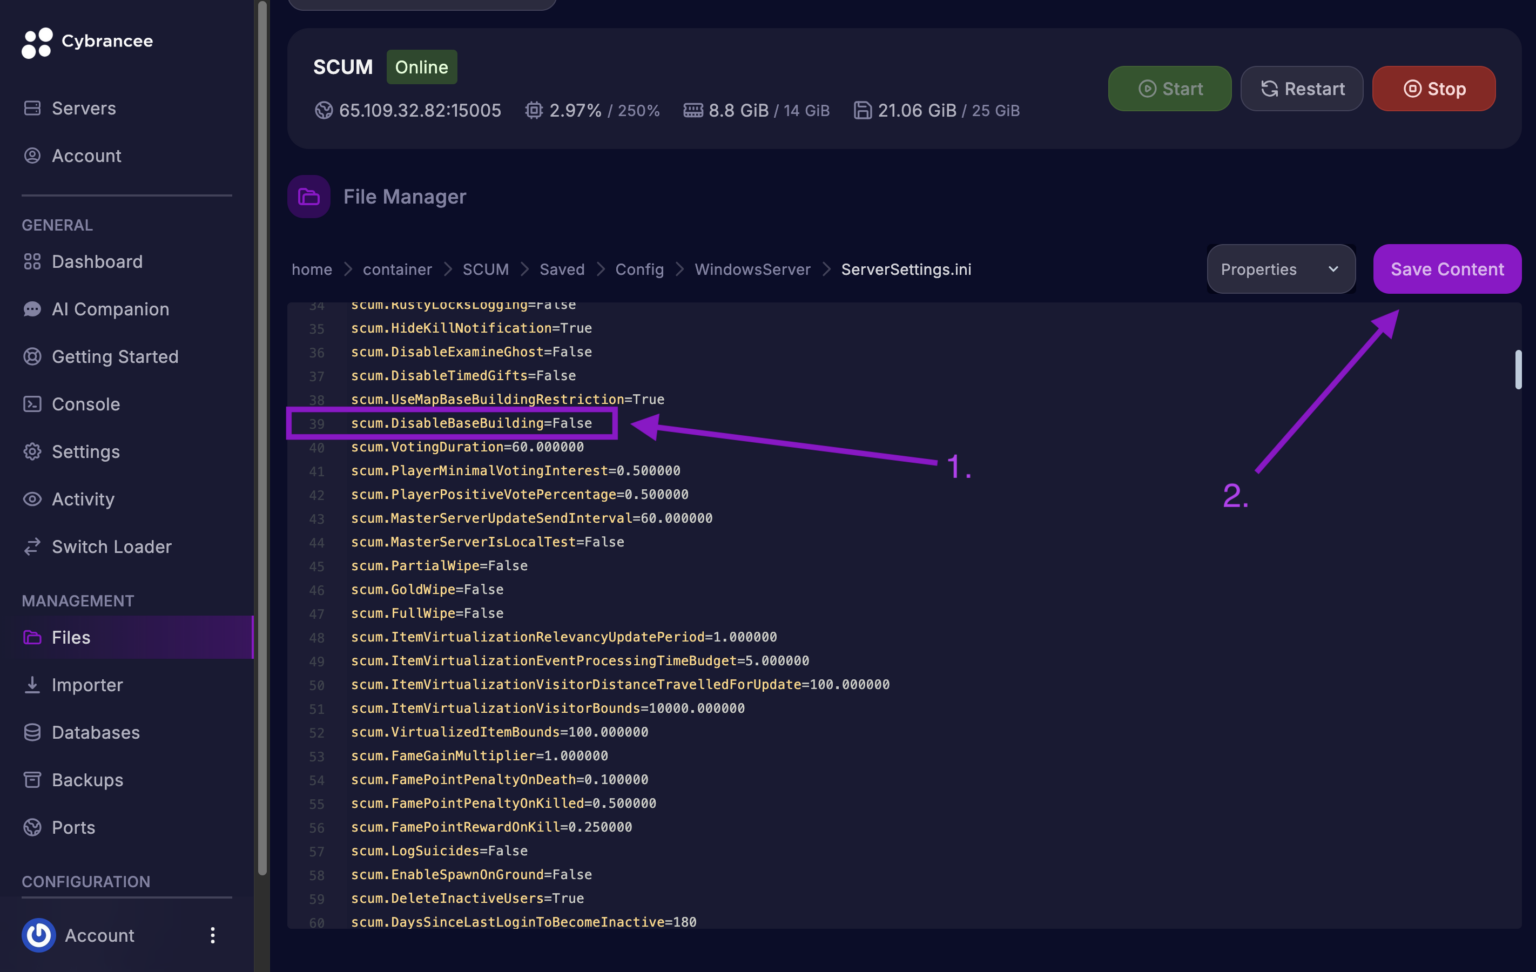
Task: Click the Backups archive icon
Action: pyautogui.click(x=32, y=780)
